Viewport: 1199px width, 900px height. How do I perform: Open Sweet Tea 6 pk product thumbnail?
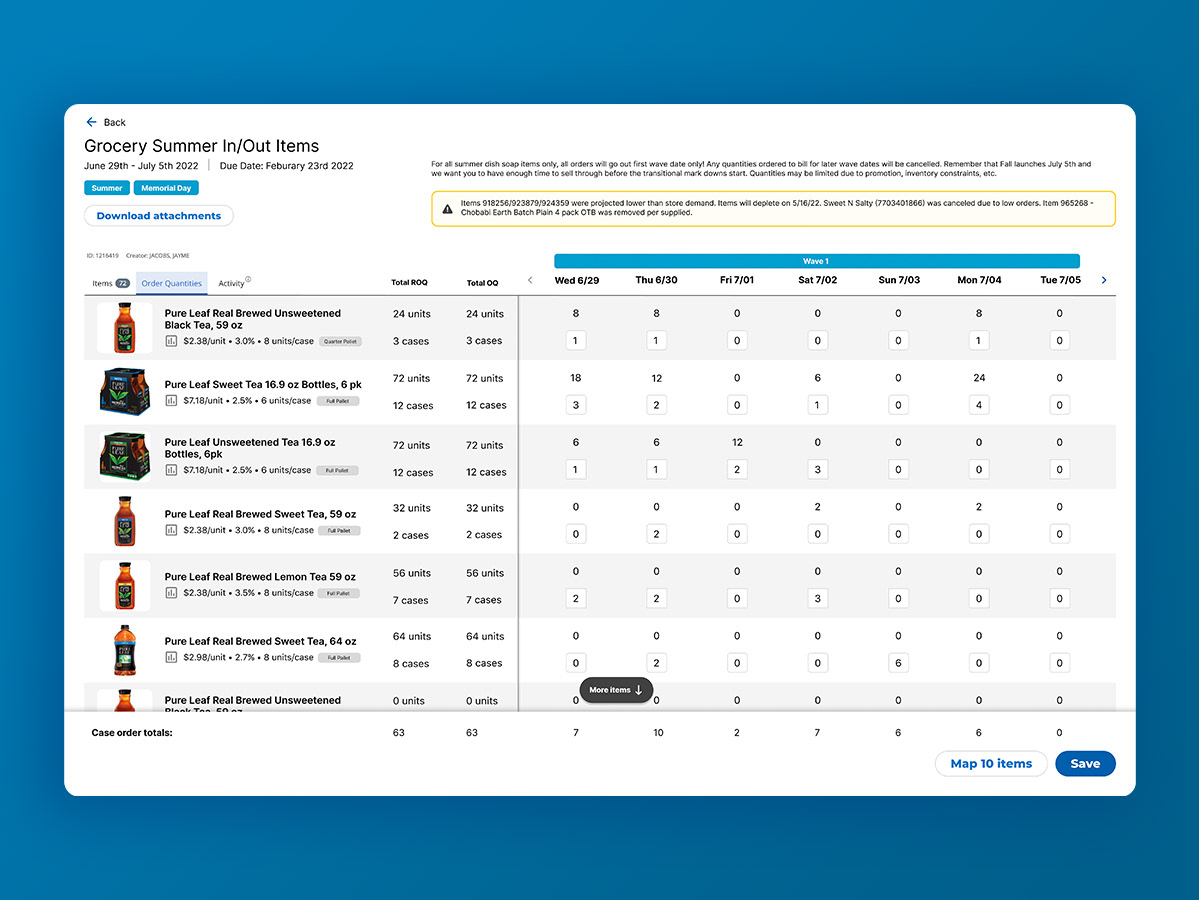(125, 392)
